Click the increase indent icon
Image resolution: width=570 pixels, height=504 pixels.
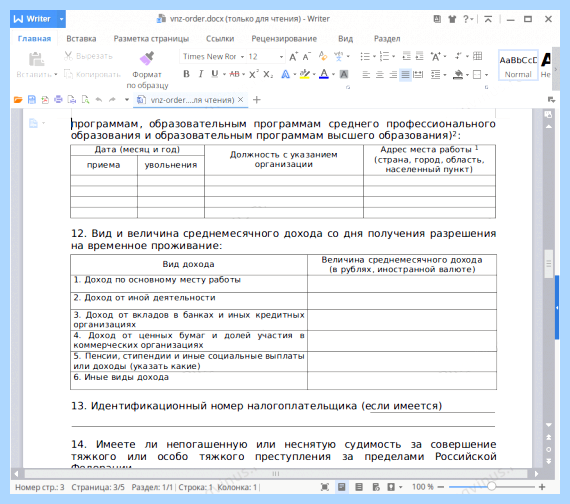[x=420, y=56]
